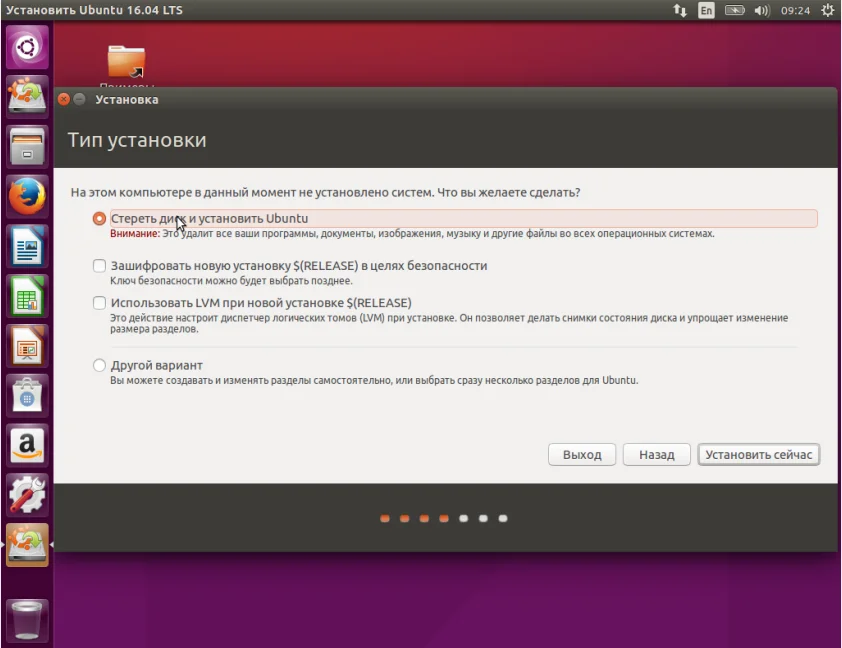842x648 pixels.
Task: Click 'Вы можете создавать и изменять разделы' description
Action: point(374,381)
